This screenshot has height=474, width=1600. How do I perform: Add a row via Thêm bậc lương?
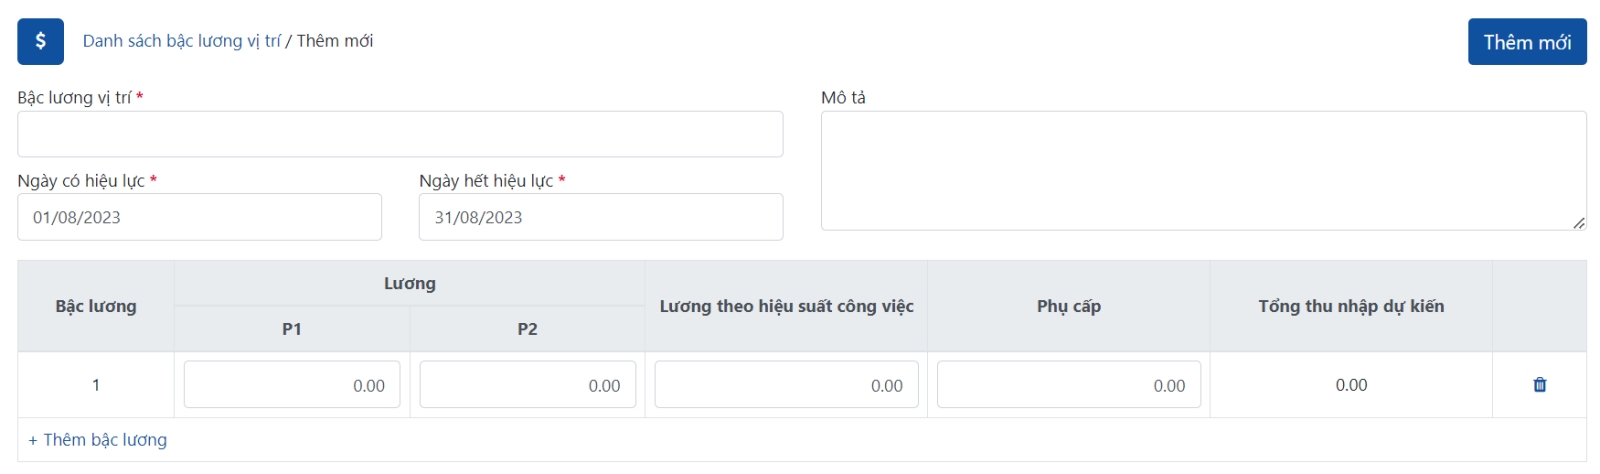click(x=98, y=440)
